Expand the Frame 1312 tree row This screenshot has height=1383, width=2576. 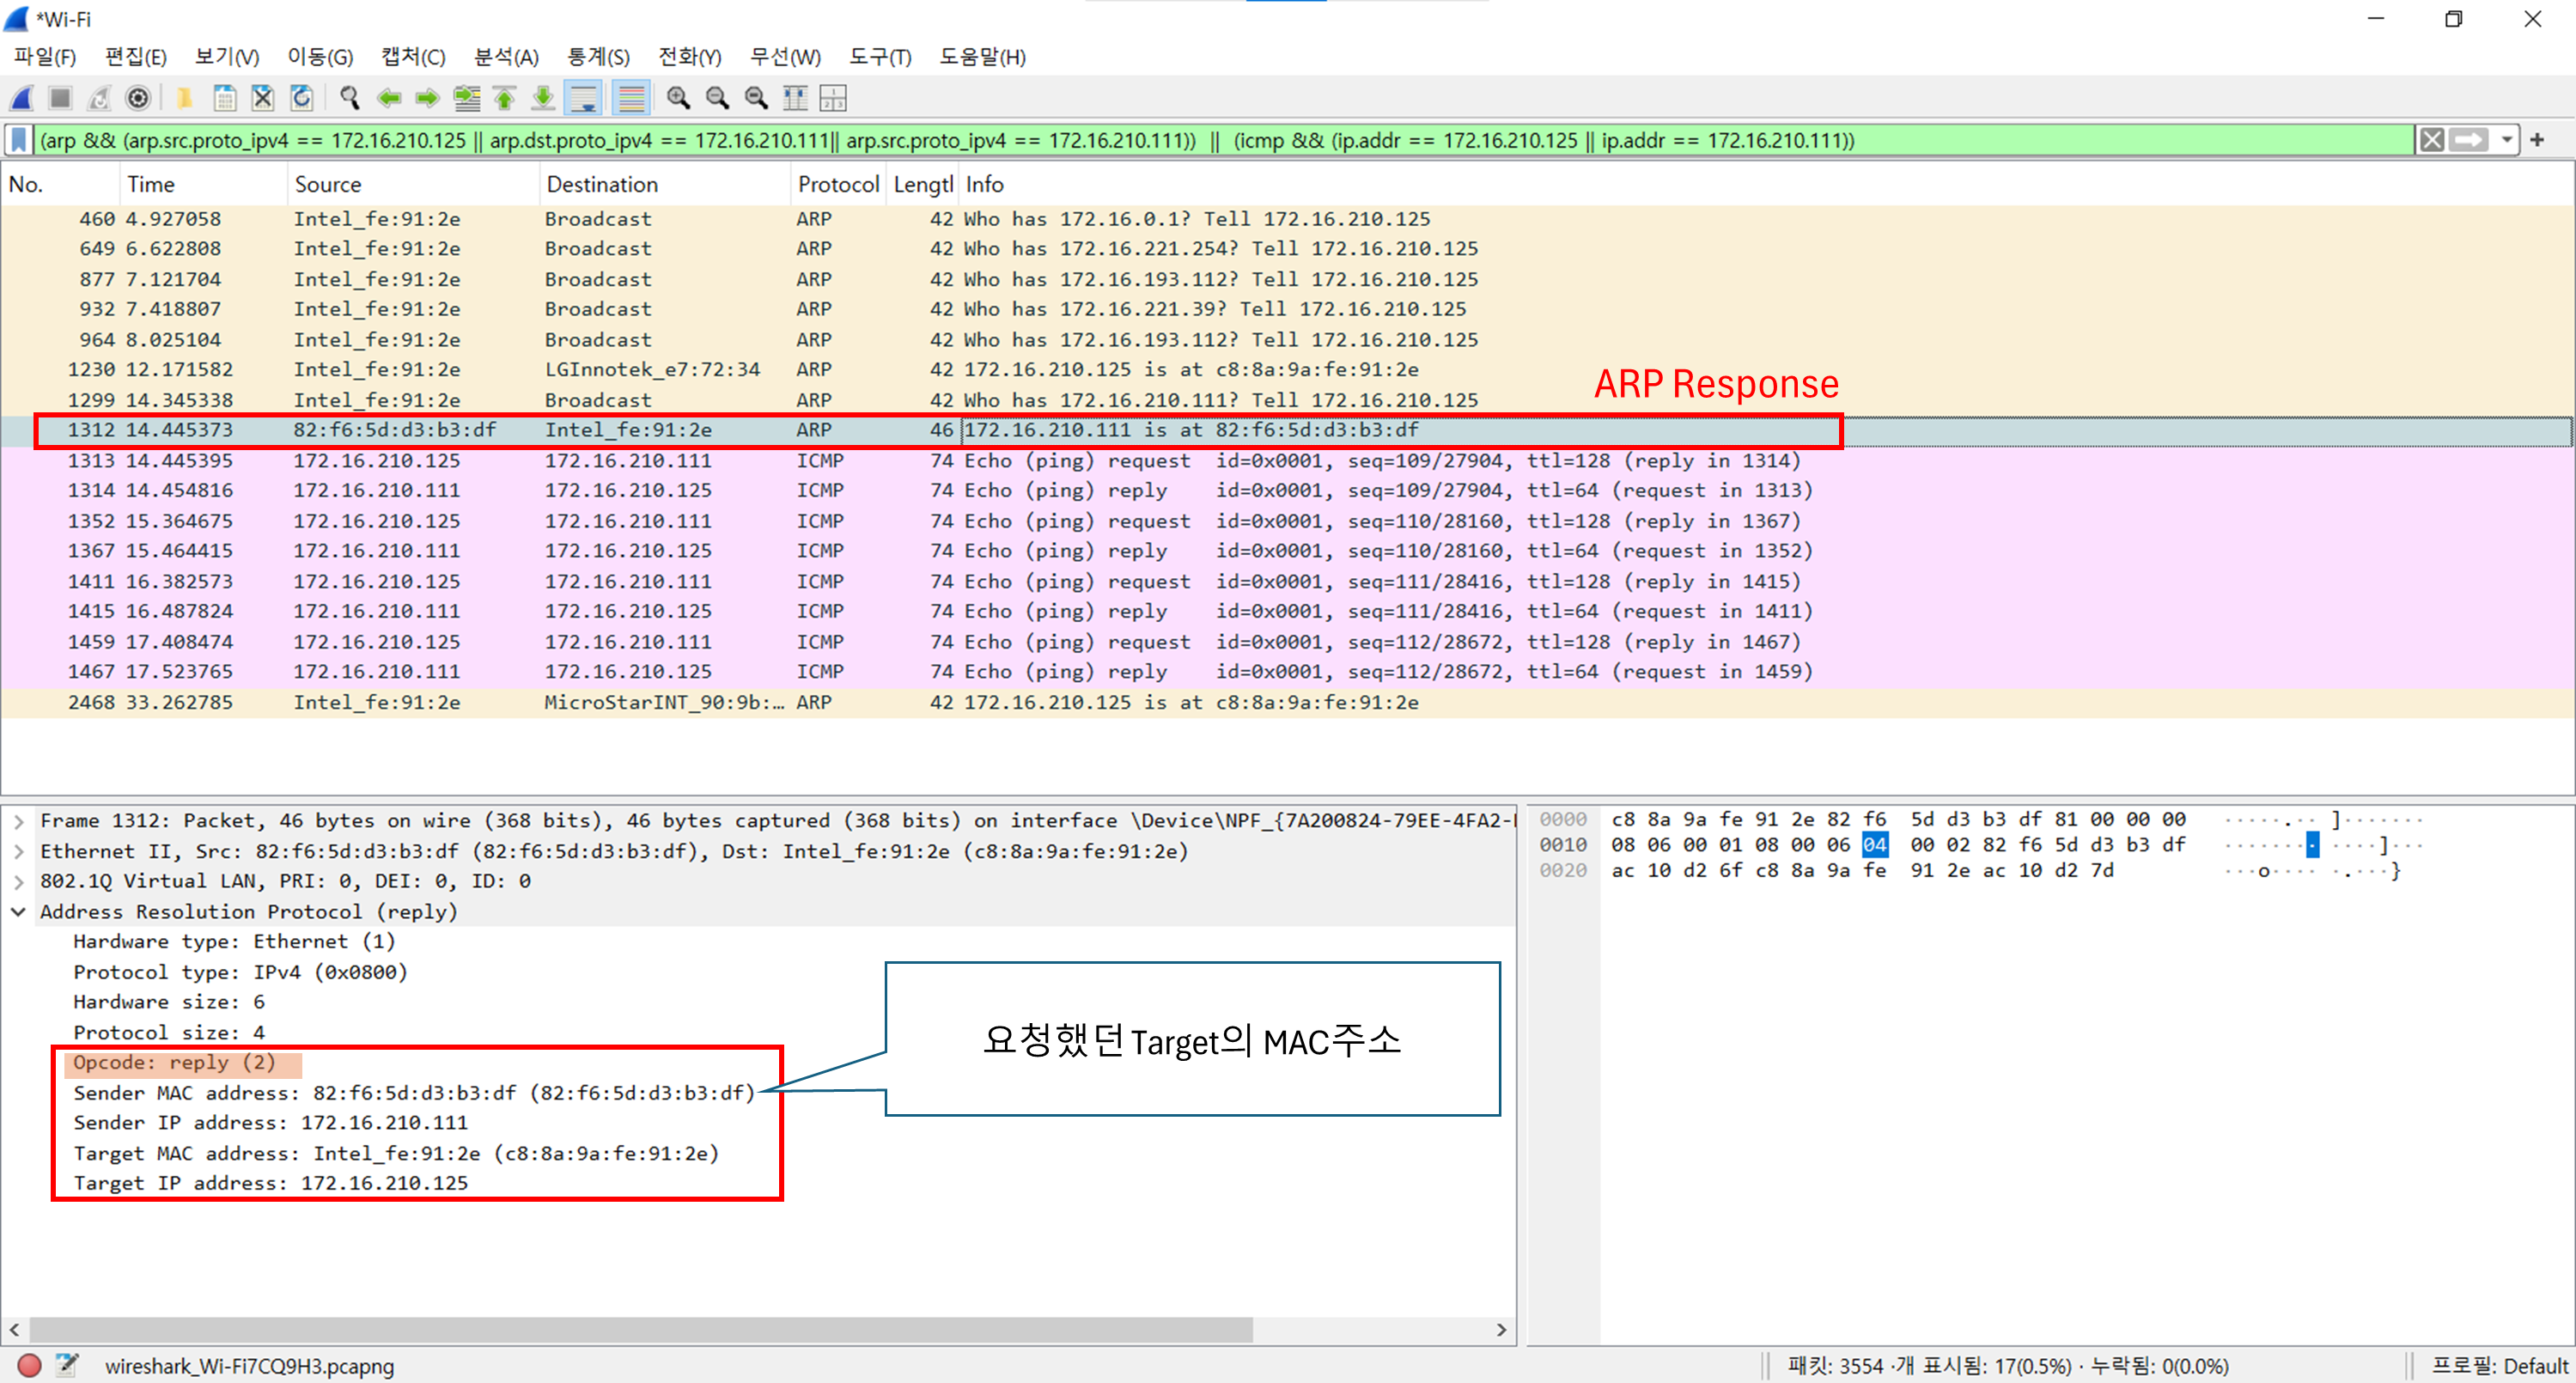pyautogui.click(x=19, y=821)
